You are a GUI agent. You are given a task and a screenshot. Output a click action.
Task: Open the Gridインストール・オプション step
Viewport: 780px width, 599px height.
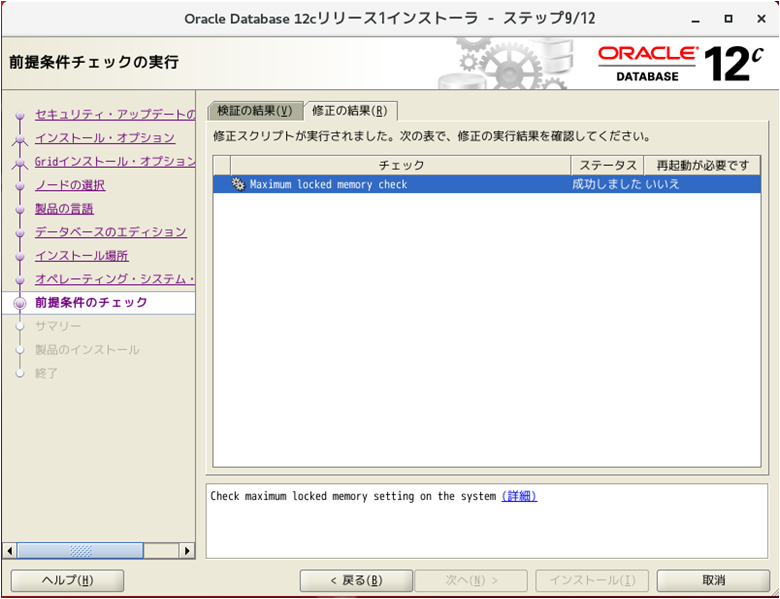[x=115, y=161]
